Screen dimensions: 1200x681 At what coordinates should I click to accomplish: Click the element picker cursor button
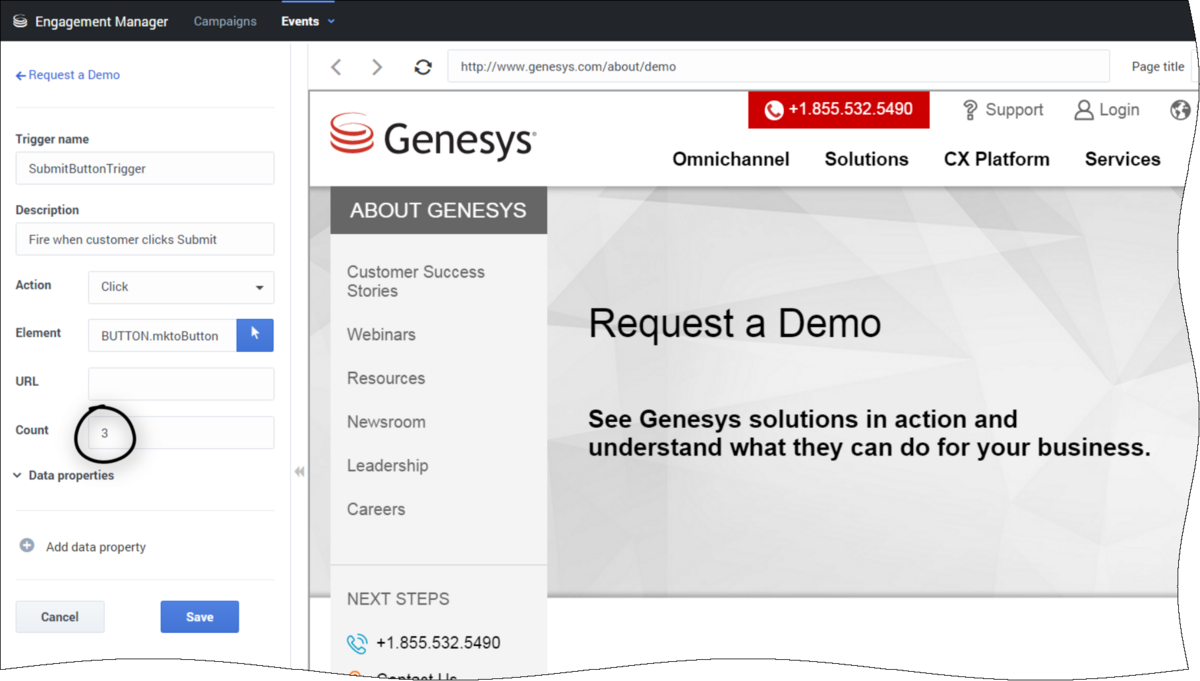click(255, 335)
